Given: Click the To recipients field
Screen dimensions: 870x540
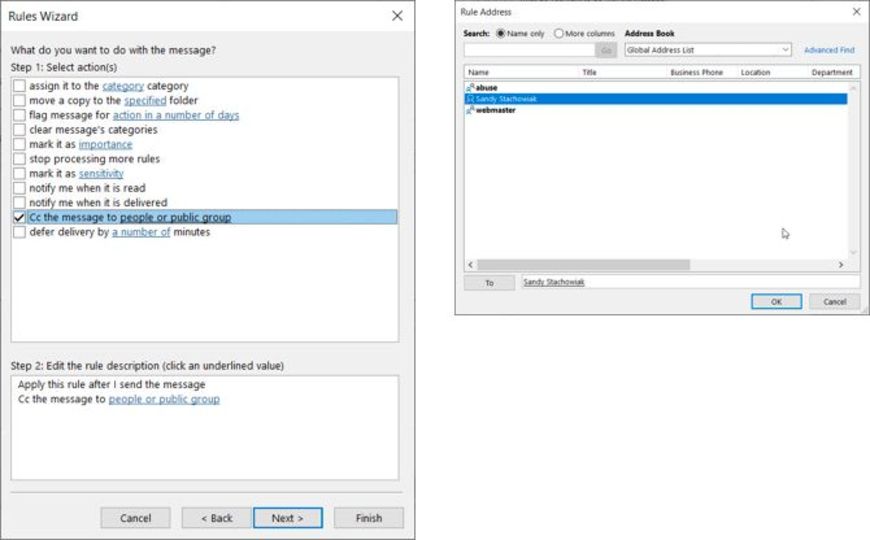Looking at the screenshot, I should (690, 282).
